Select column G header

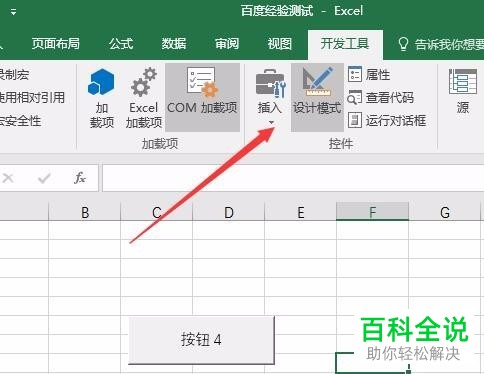(x=445, y=212)
